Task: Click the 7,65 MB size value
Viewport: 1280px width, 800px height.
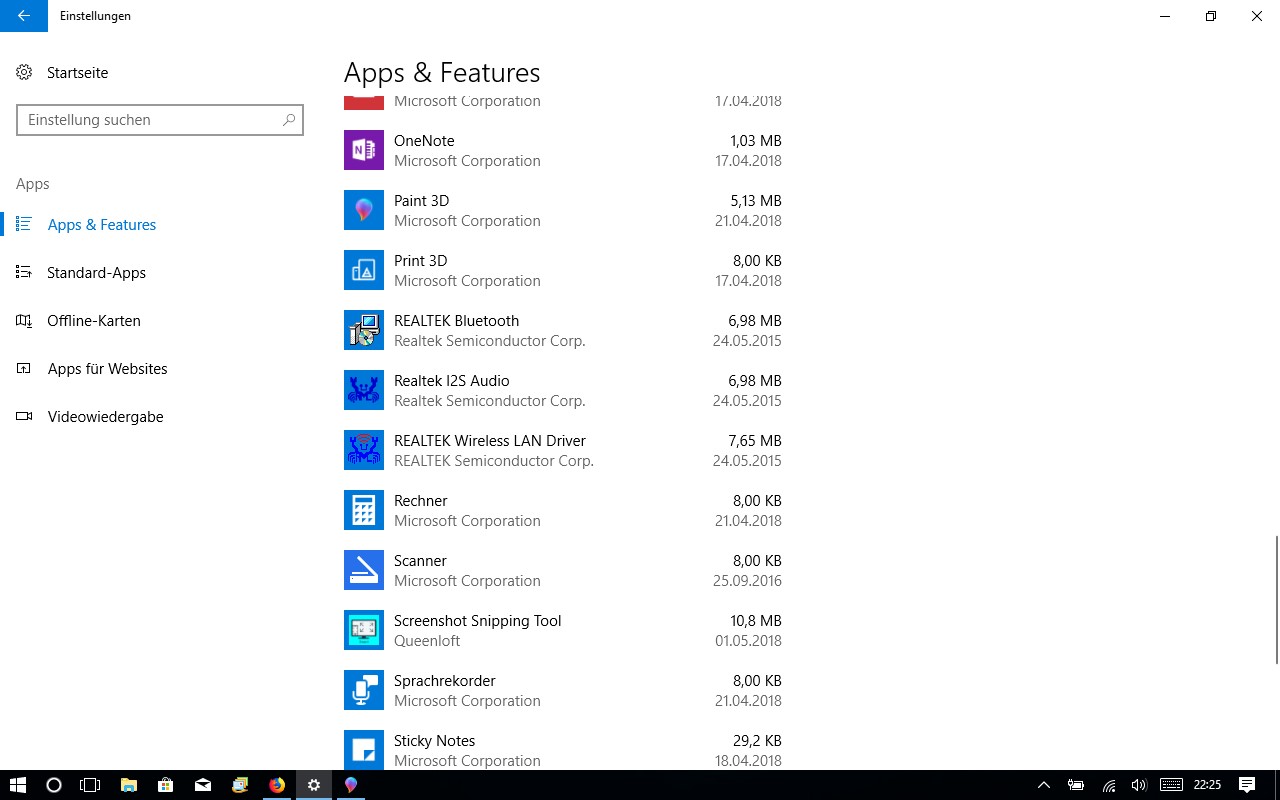Action: (x=755, y=441)
